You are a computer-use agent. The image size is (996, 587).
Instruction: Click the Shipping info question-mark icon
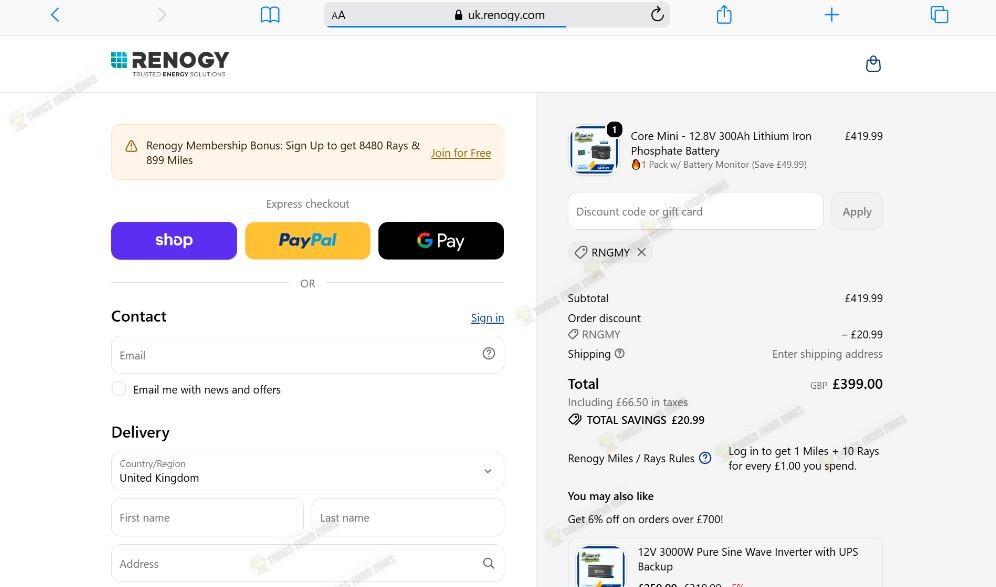tap(619, 354)
